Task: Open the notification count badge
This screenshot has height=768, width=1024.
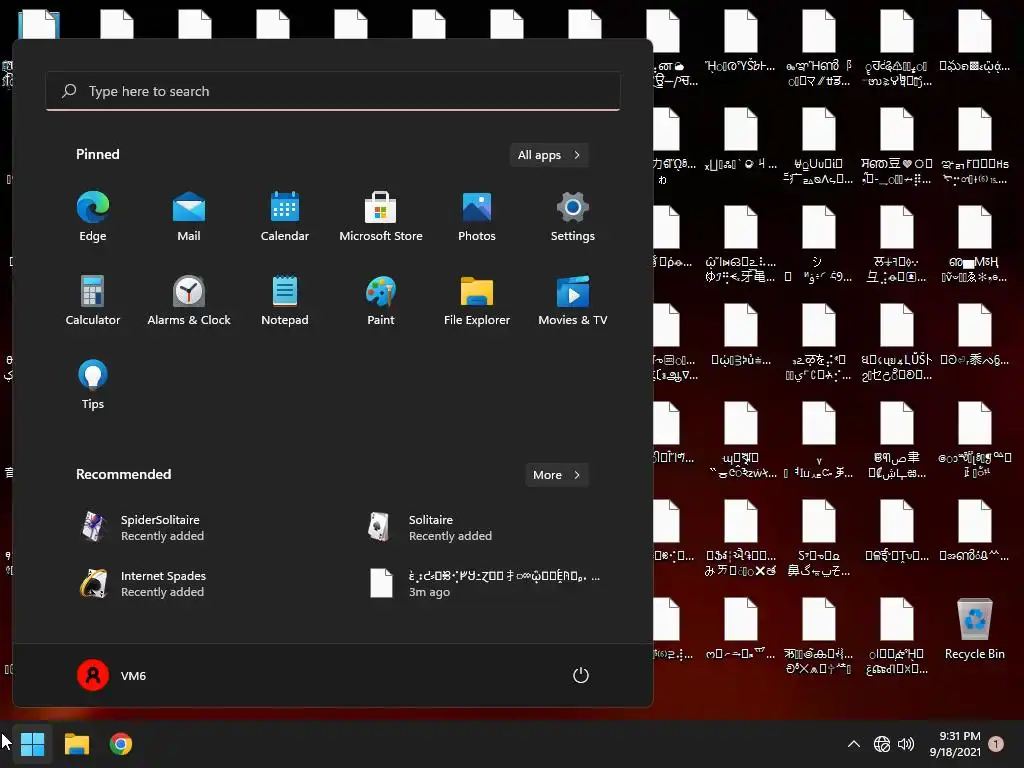Action: pyautogui.click(x=996, y=744)
